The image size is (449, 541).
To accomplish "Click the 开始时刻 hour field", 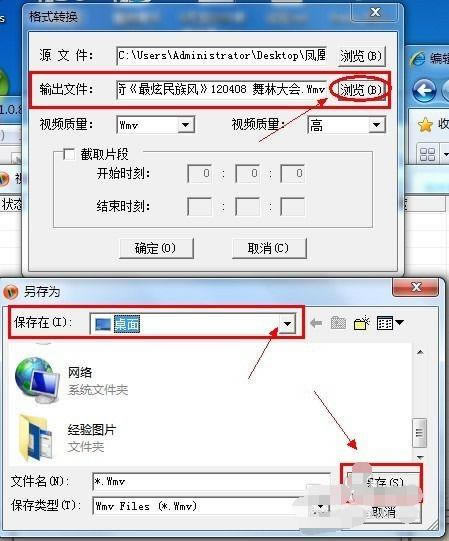I will click(199, 173).
